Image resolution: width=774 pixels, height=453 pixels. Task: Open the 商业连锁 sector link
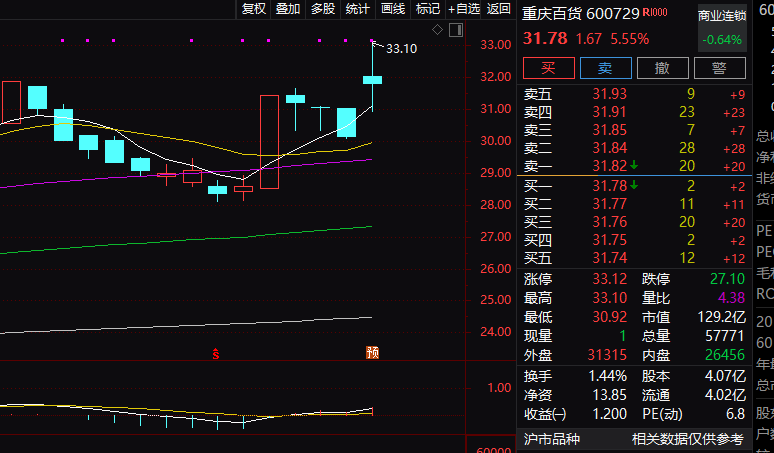click(722, 16)
